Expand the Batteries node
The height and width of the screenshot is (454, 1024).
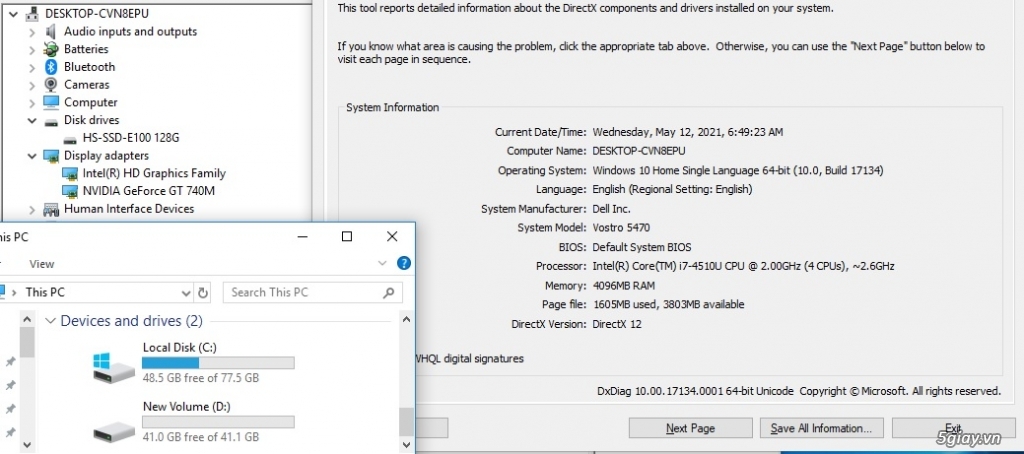click(32, 49)
